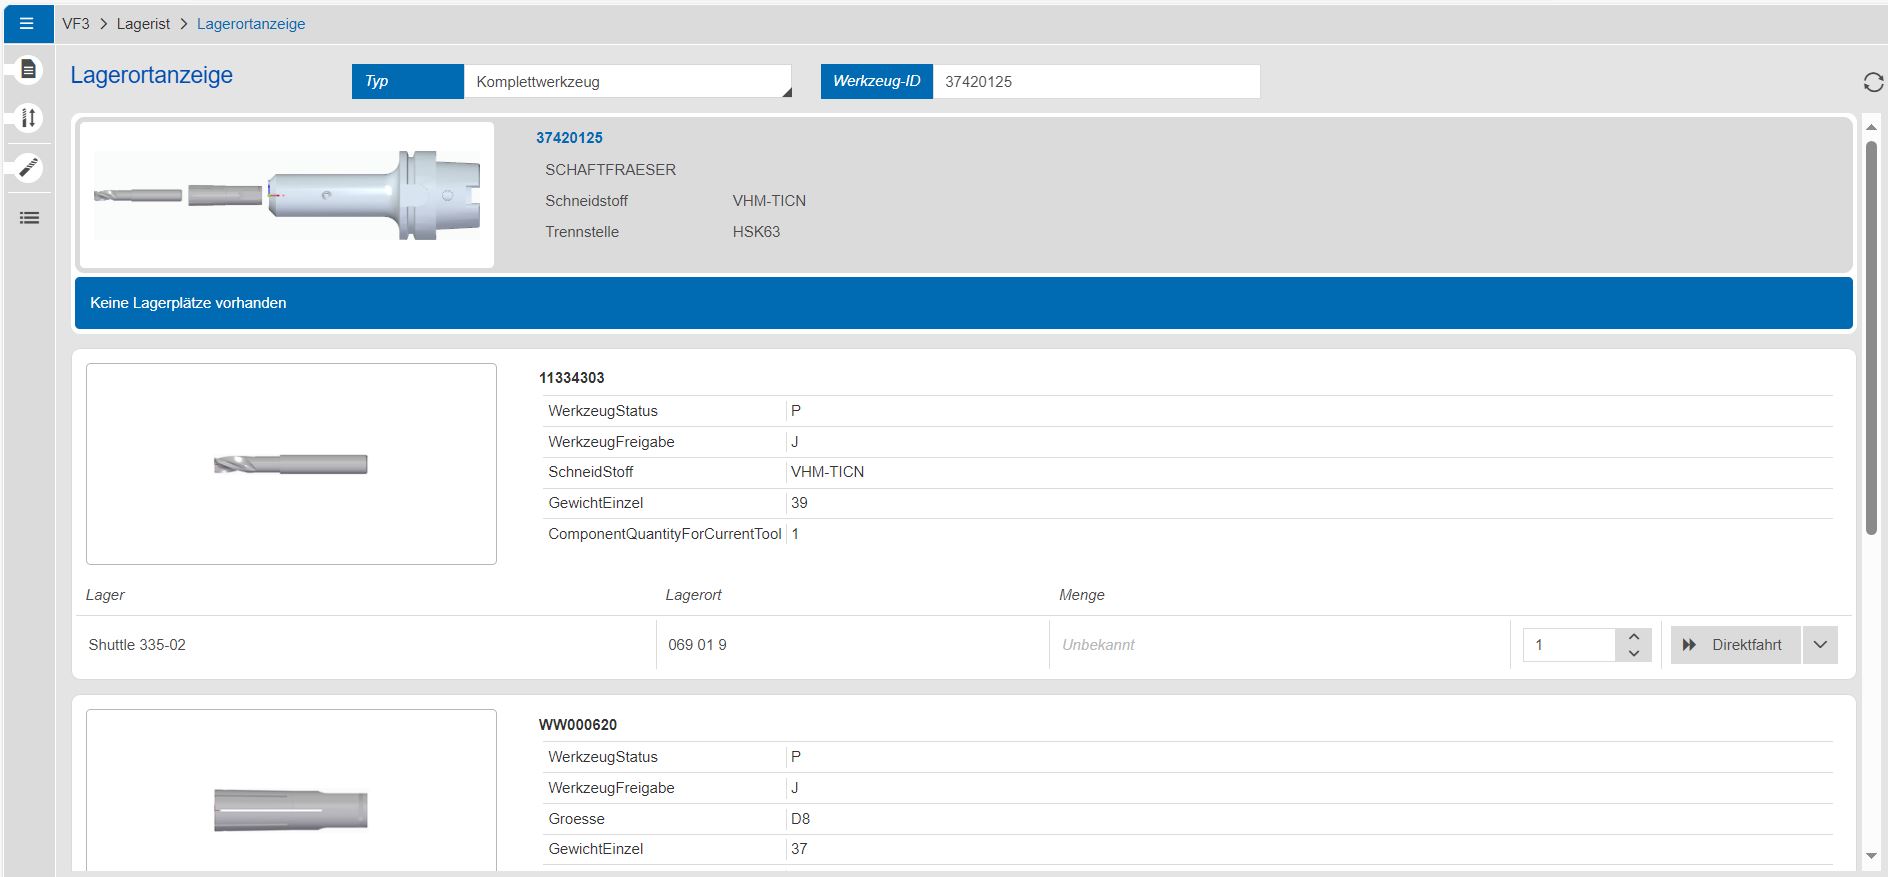
Task: Open the hamburger menu in the blue corner
Action: coord(27,24)
